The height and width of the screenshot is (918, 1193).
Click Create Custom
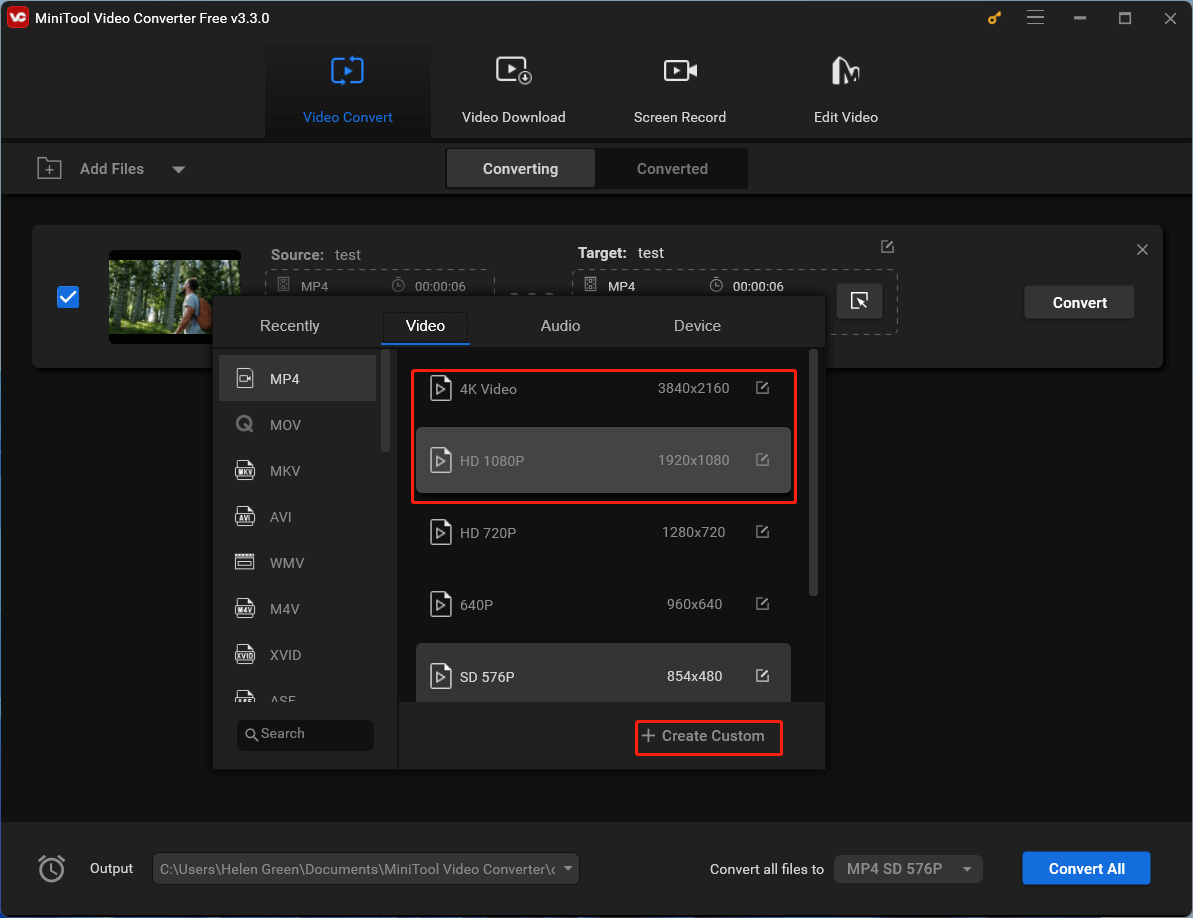tap(703, 735)
